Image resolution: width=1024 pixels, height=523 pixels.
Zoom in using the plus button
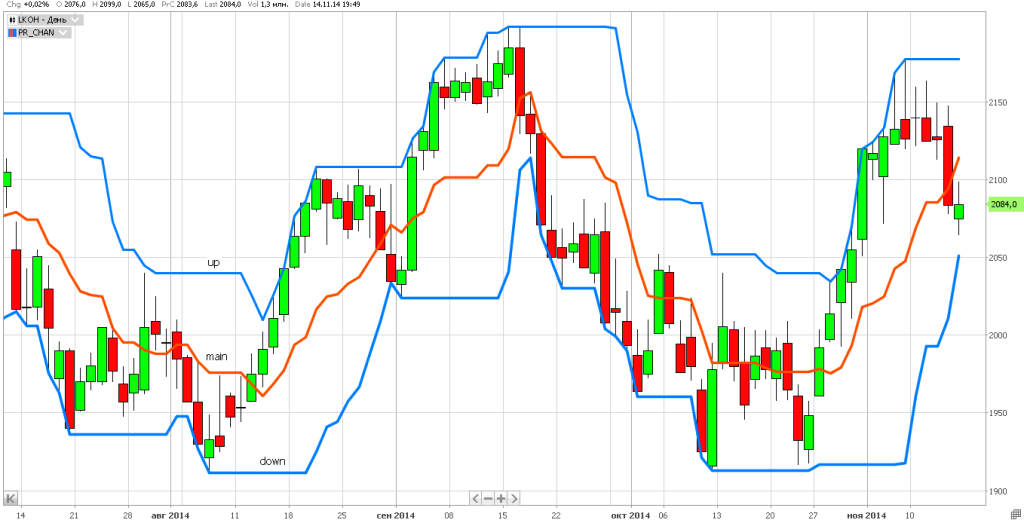[501, 497]
